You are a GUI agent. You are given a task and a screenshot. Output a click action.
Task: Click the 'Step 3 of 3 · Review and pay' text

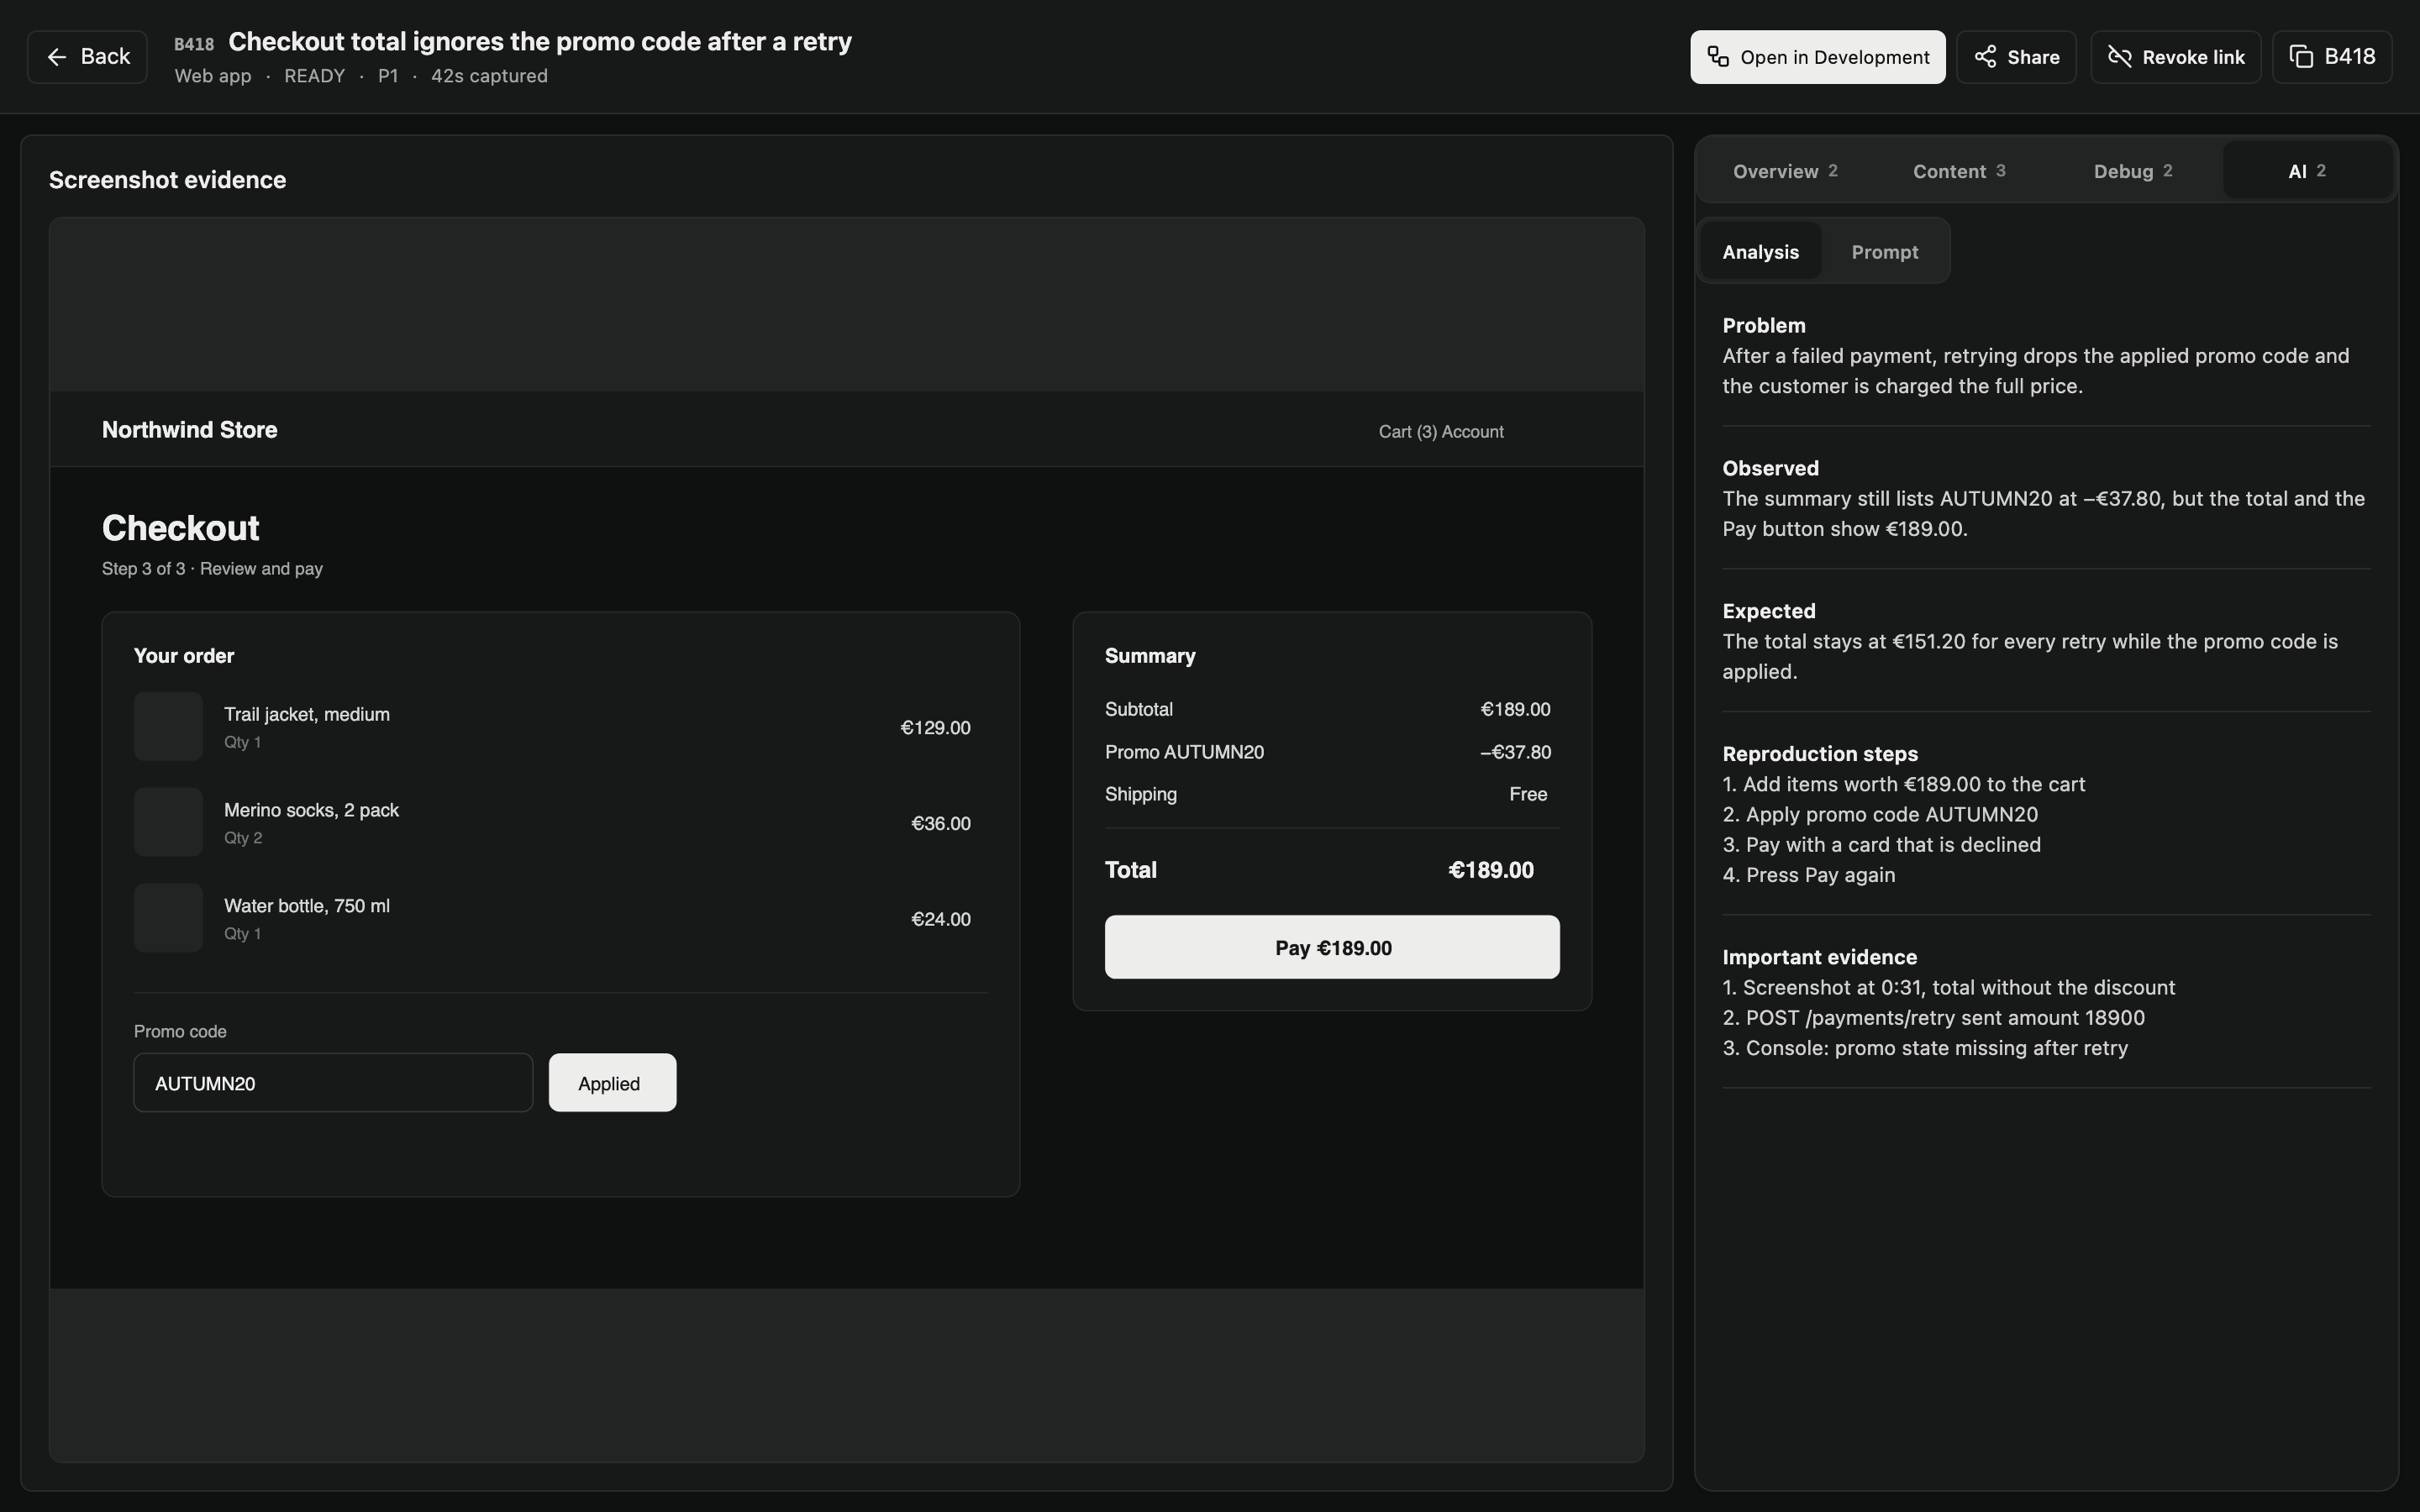(x=212, y=568)
